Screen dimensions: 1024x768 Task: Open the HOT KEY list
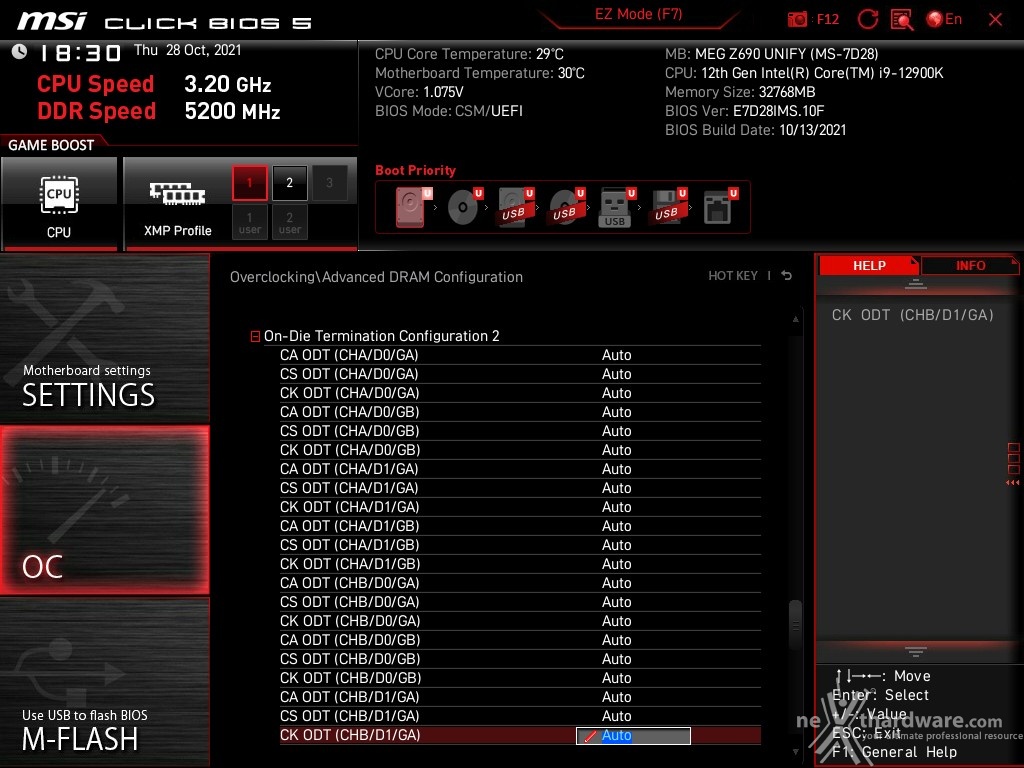[x=733, y=276]
